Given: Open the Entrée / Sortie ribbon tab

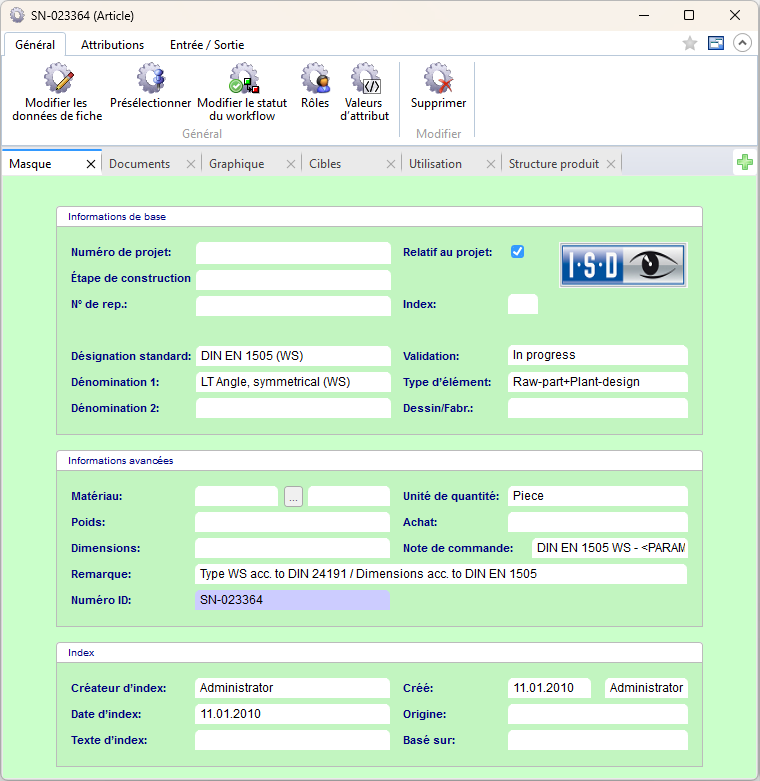Looking at the screenshot, I should 207,45.
